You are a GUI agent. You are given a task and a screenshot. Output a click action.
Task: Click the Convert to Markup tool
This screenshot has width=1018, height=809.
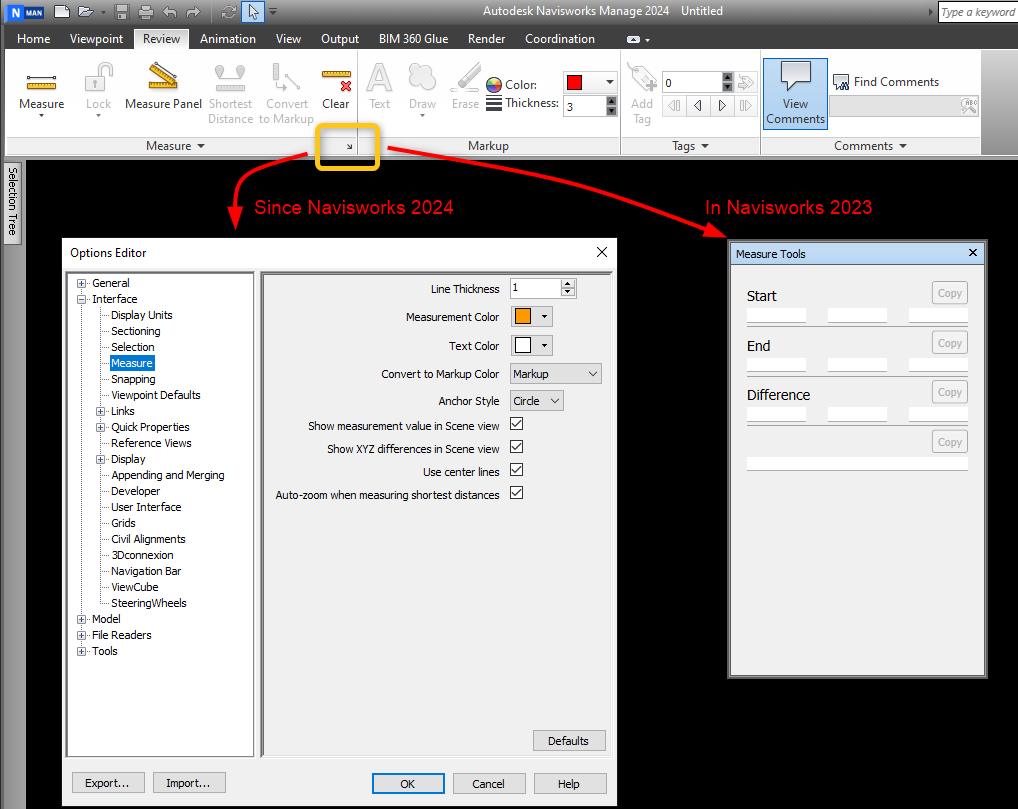[x=286, y=93]
